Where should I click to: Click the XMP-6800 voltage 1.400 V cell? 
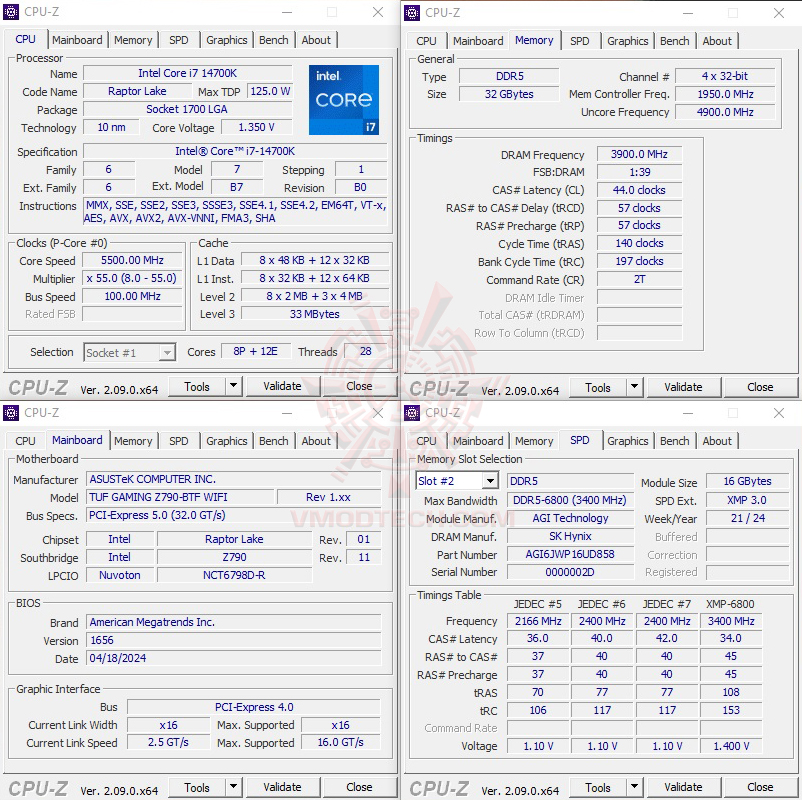[x=731, y=746]
